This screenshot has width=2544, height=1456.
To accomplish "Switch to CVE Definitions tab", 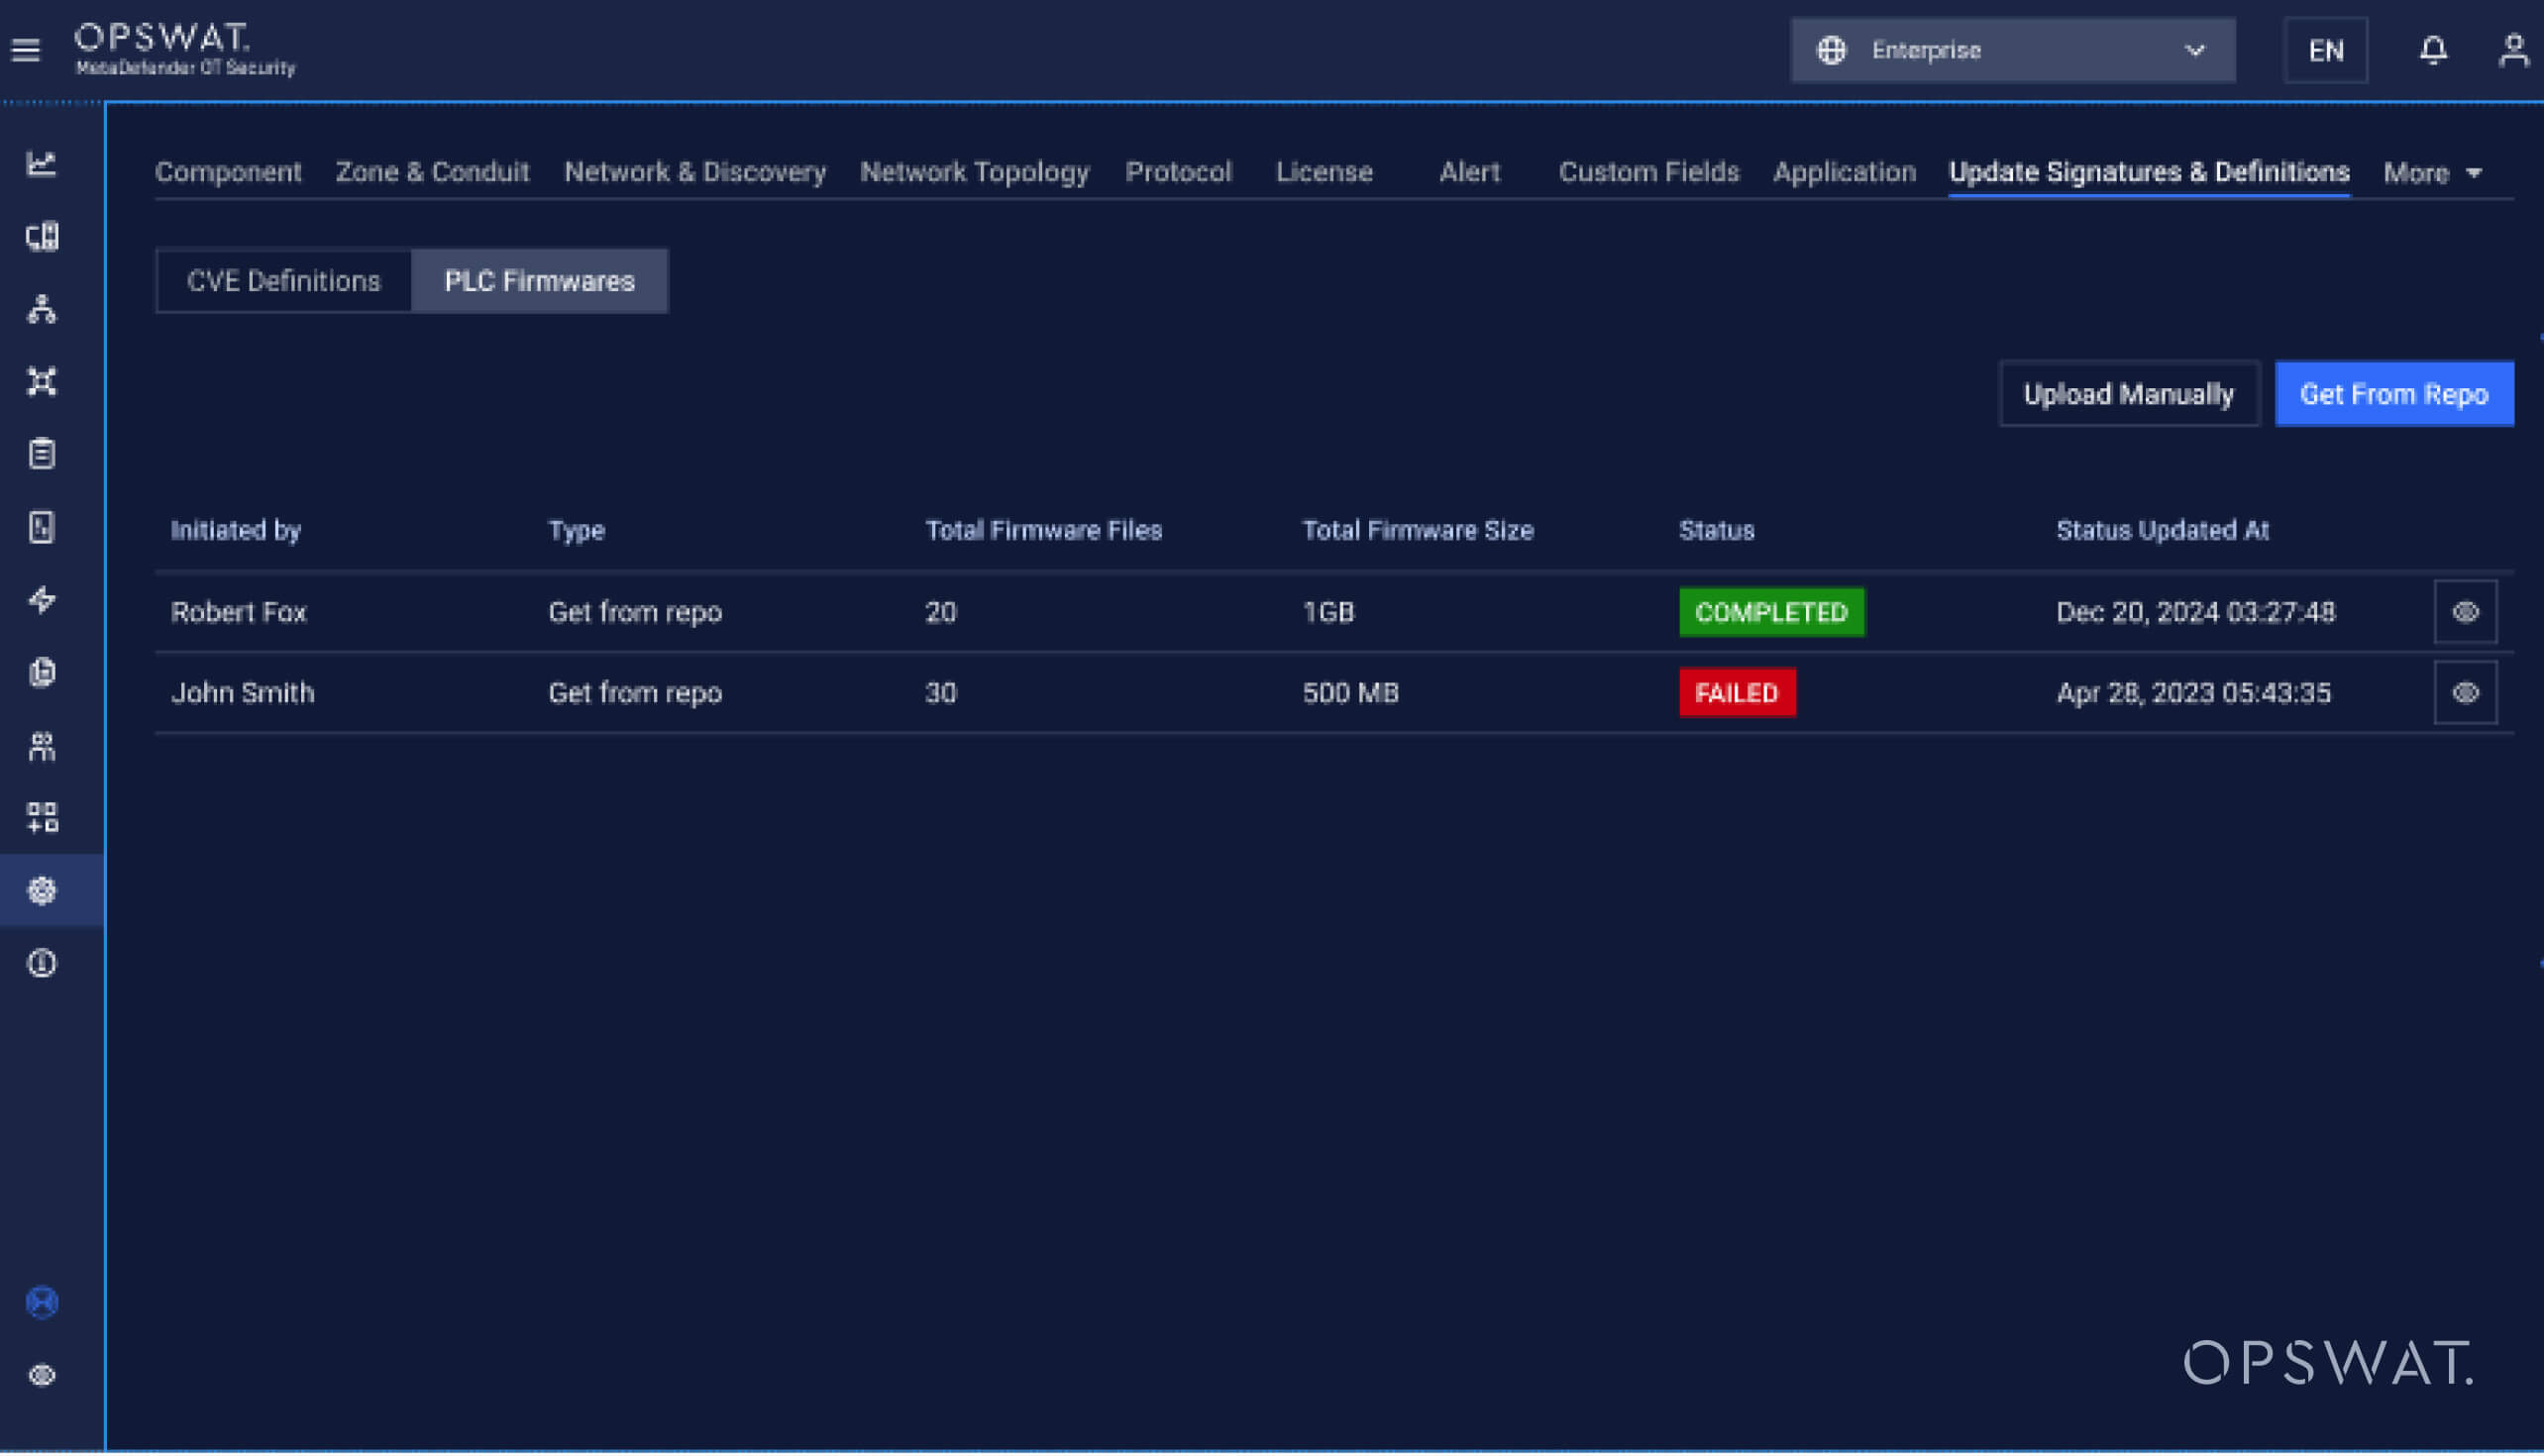I will (284, 281).
